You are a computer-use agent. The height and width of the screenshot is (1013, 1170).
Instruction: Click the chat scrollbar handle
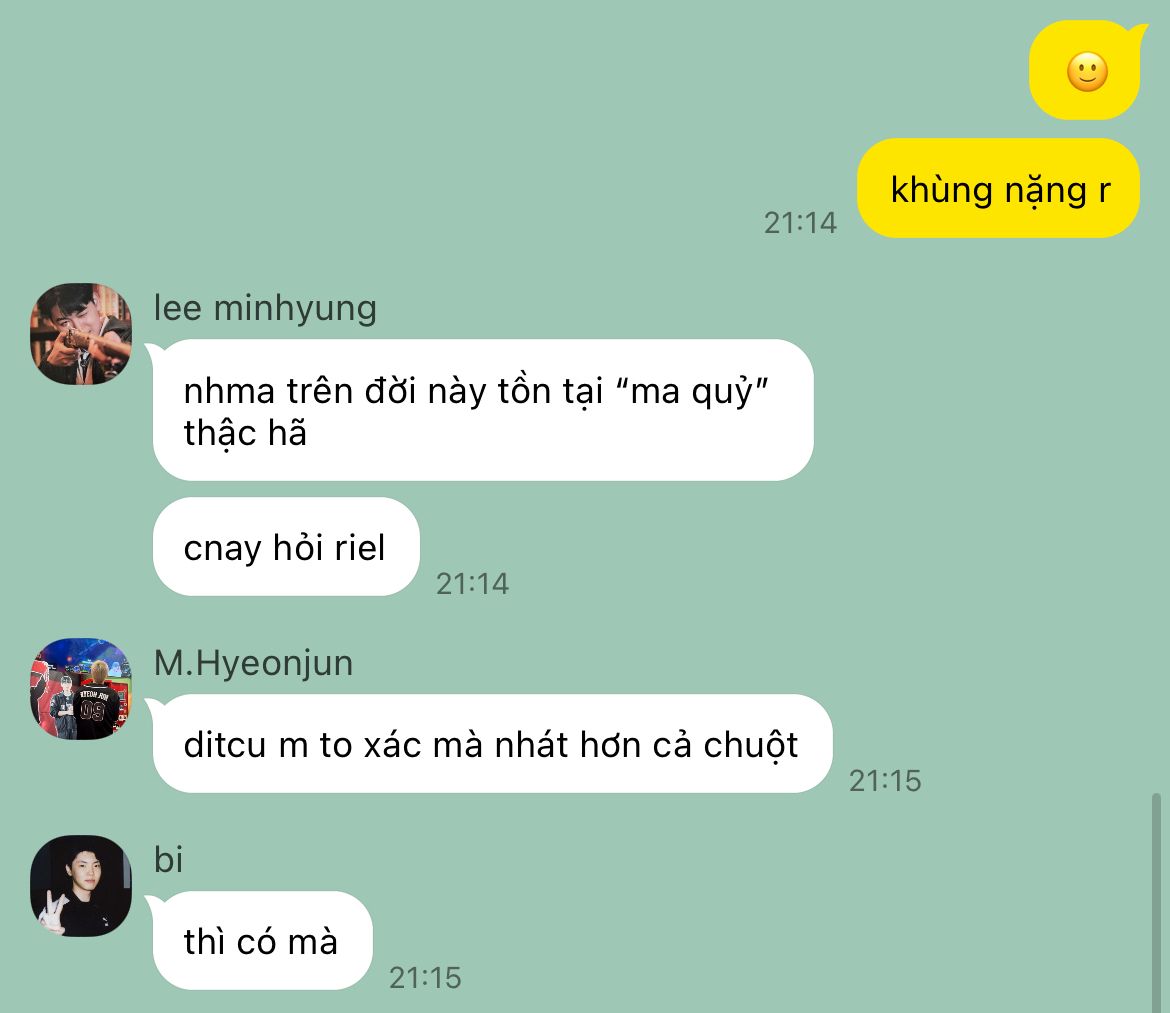(x=1156, y=903)
